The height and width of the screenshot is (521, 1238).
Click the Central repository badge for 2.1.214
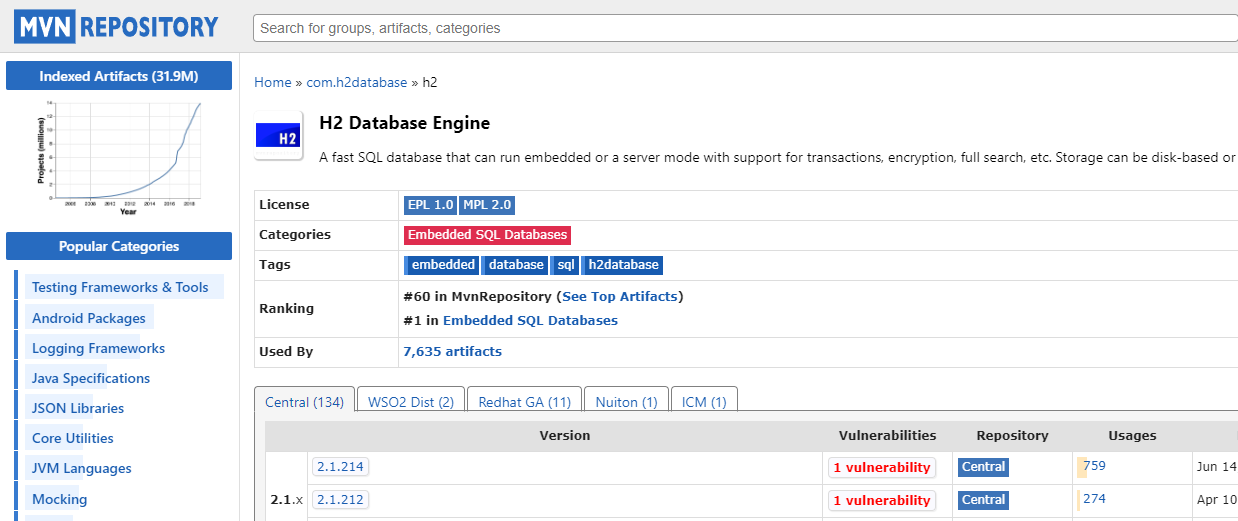(983, 467)
